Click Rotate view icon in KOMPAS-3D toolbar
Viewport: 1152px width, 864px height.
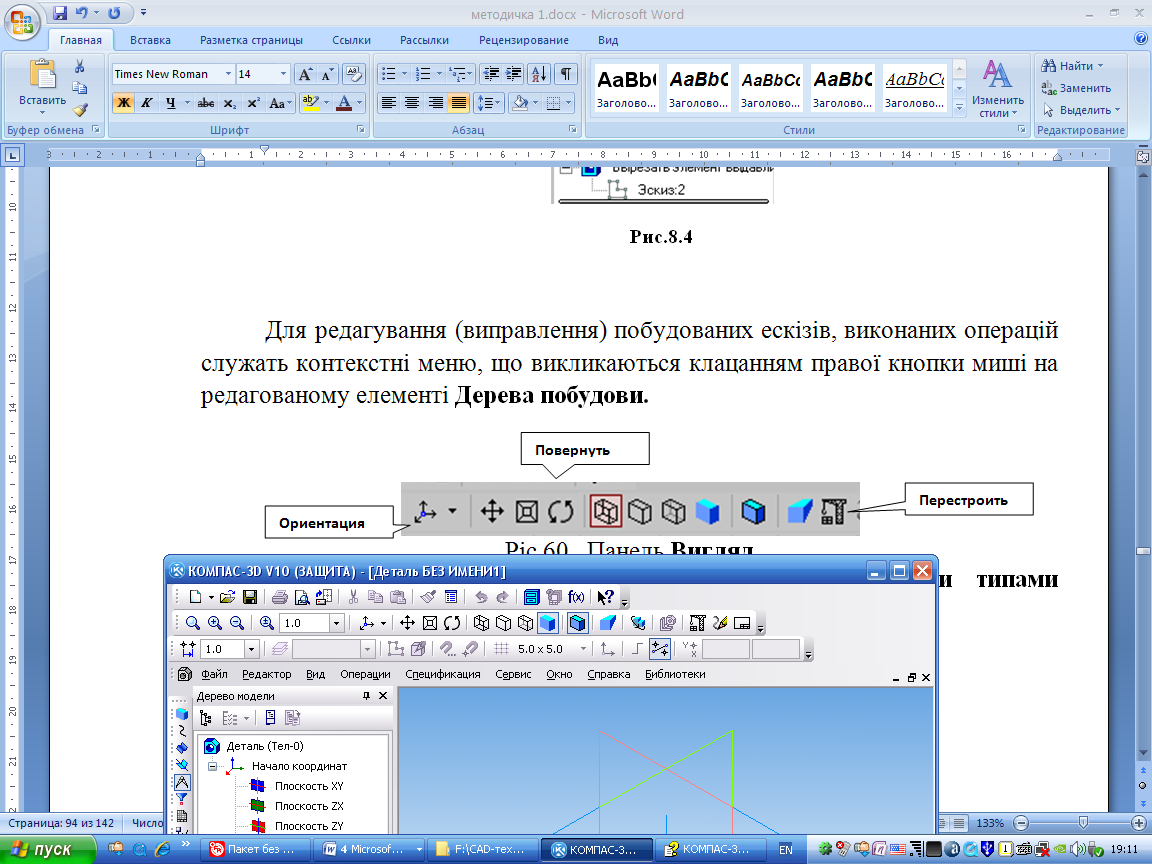(452, 623)
